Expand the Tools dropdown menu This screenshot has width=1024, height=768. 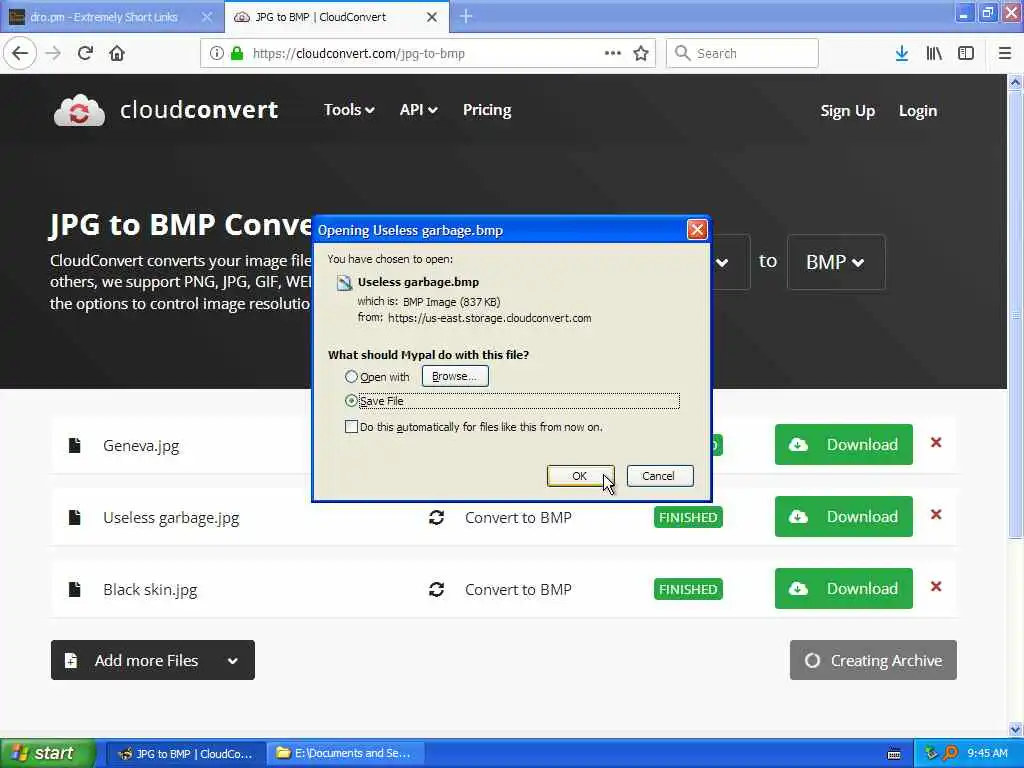[x=349, y=110]
